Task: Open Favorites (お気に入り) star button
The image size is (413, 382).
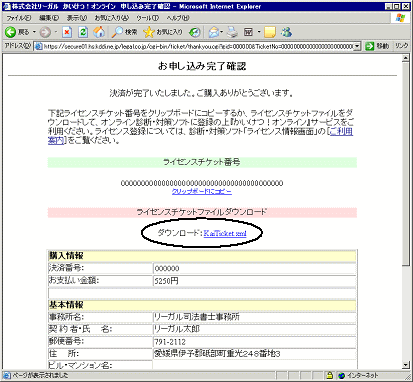Action: point(163,32)
